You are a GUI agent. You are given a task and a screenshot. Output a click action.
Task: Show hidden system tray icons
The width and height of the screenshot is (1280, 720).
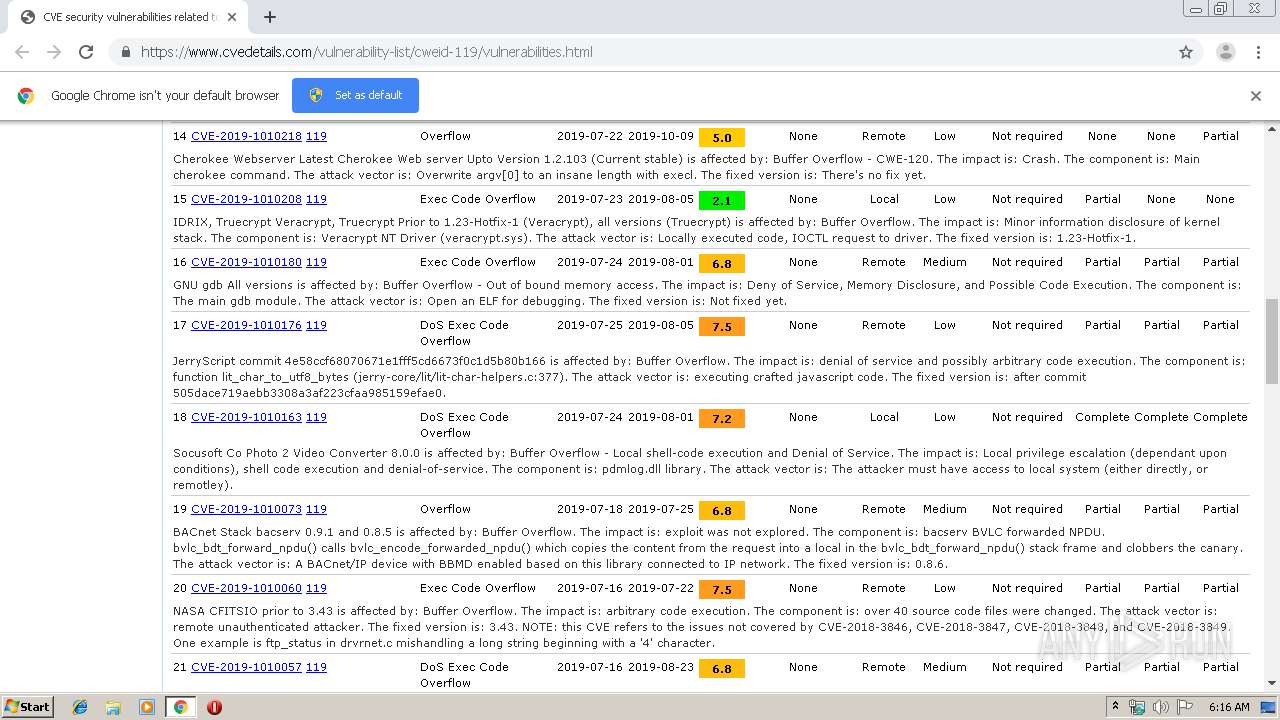click(x=1115, y=706)
